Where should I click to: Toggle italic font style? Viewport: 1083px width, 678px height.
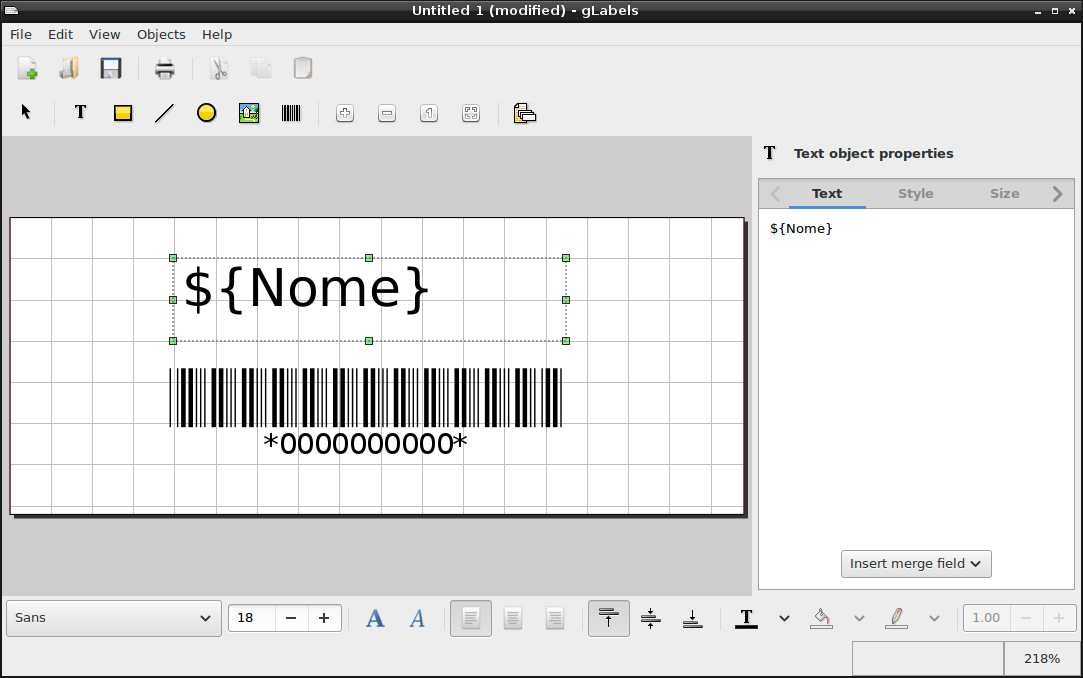pos(417,618)
